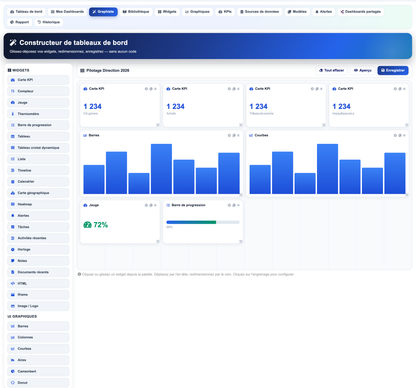Image resolution: width=416 pixels, height=388 pixels.
Task: Add an HTML widget from the palette
Action: [38, 283]
